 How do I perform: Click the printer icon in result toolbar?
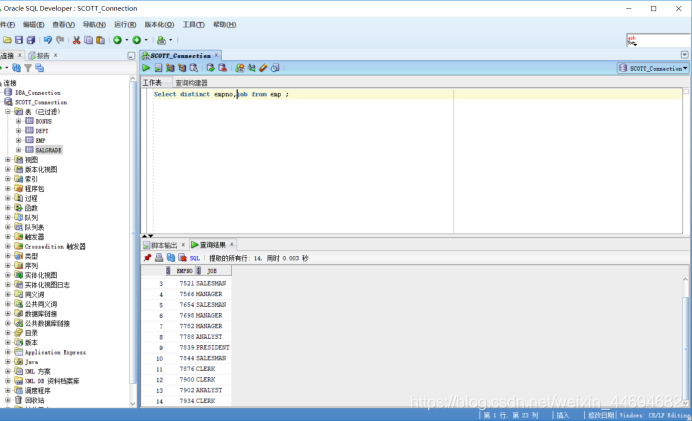159,258
